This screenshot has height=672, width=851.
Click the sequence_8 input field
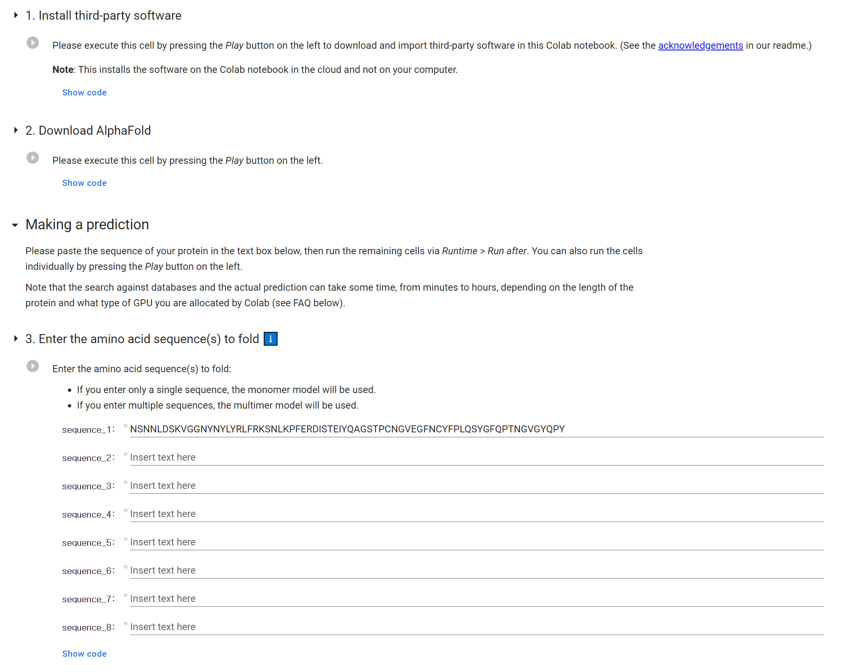pos(477,627)
